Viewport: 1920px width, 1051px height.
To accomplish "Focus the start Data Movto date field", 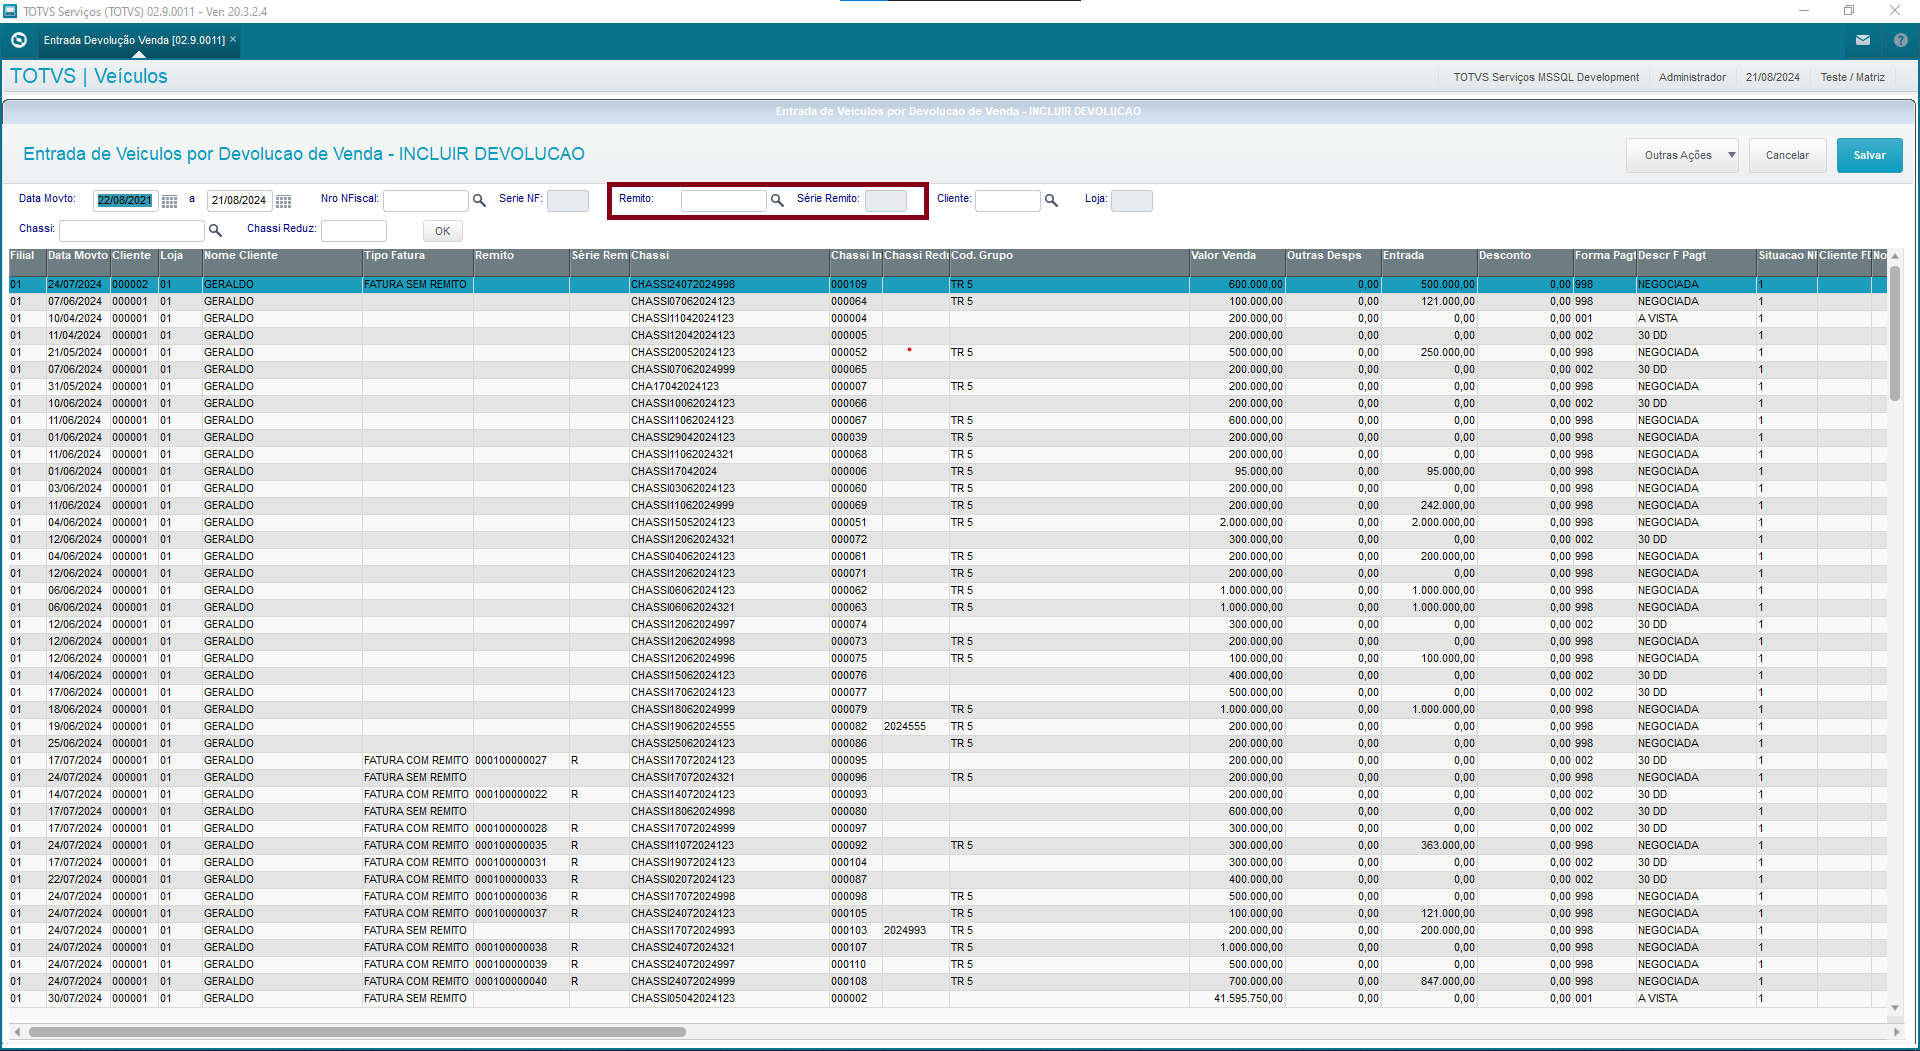I will point(125,201).
